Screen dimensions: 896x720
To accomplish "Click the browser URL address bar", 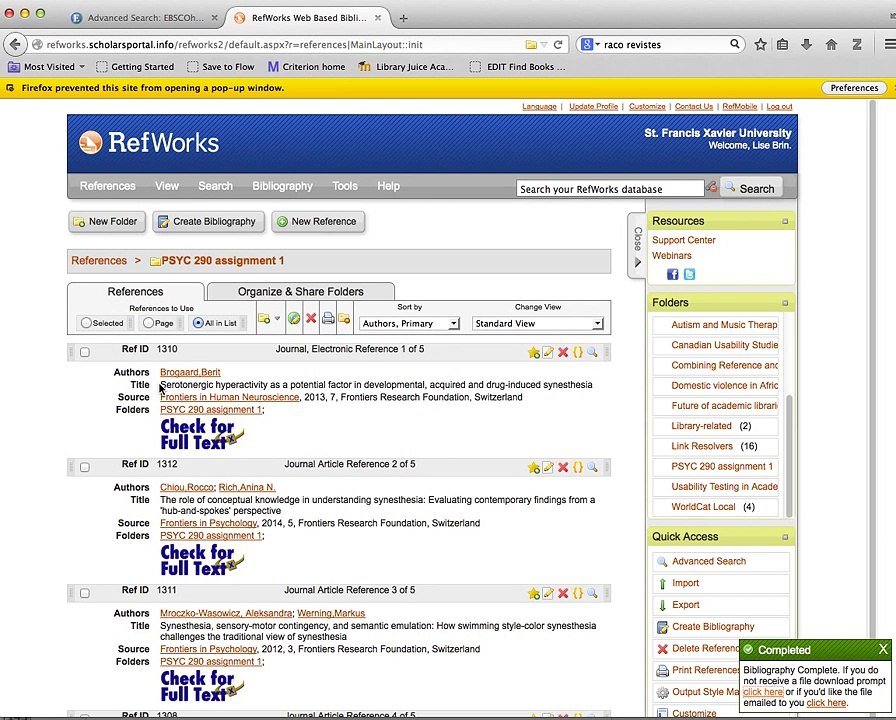I will [285, 45].
